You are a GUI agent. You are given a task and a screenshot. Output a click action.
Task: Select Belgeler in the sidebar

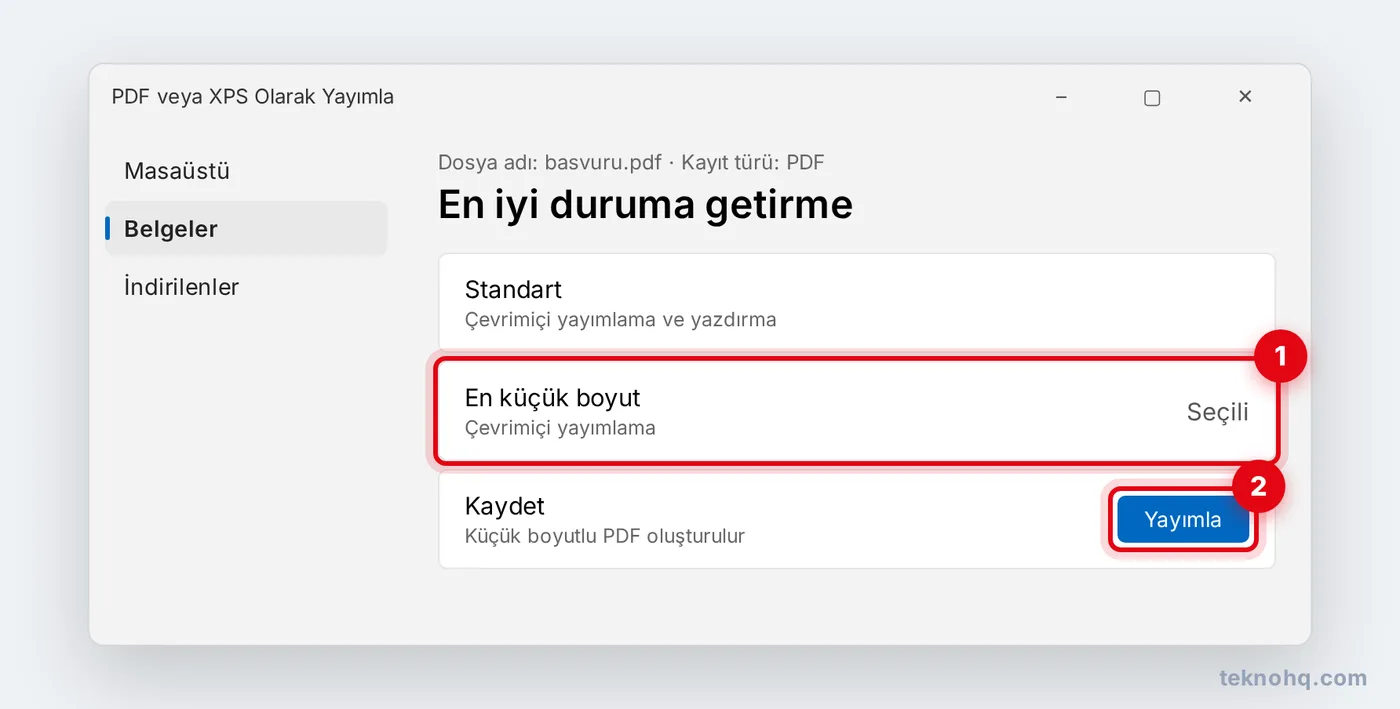click(245, 229)
